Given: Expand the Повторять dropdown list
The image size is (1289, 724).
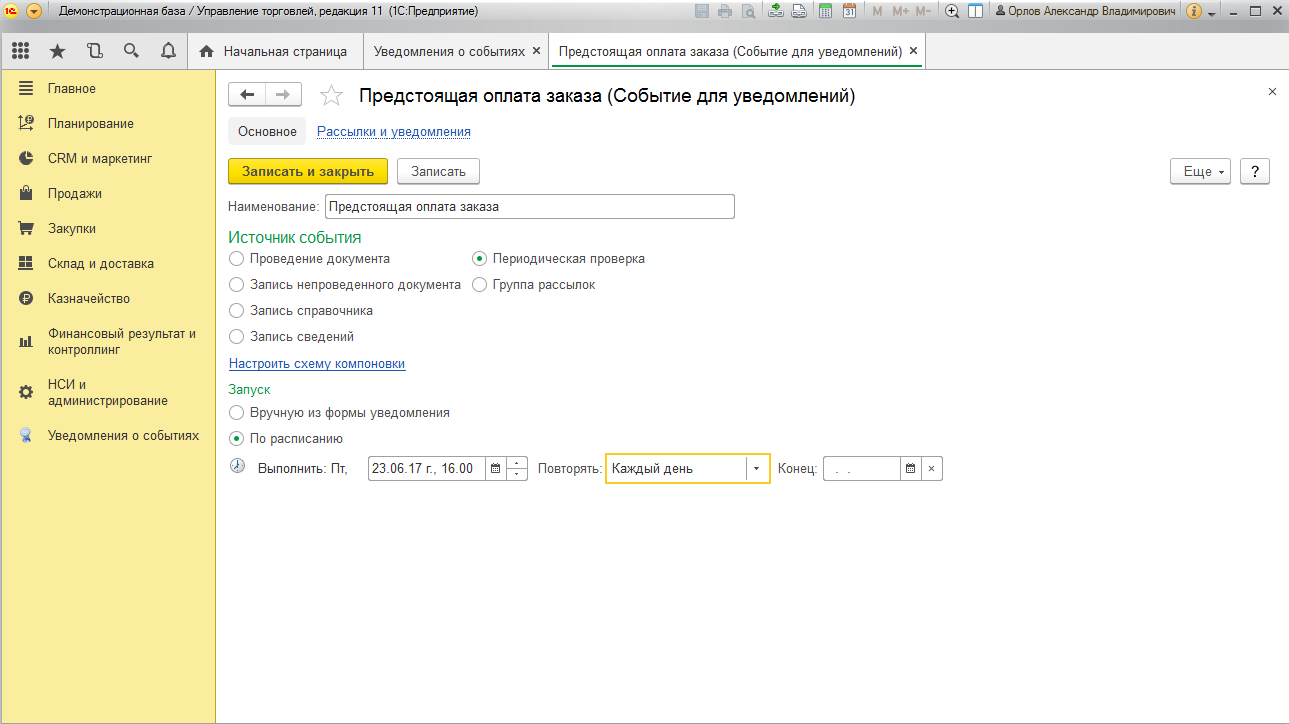Looking at the screenshot, I should click(x=757, y=468).
